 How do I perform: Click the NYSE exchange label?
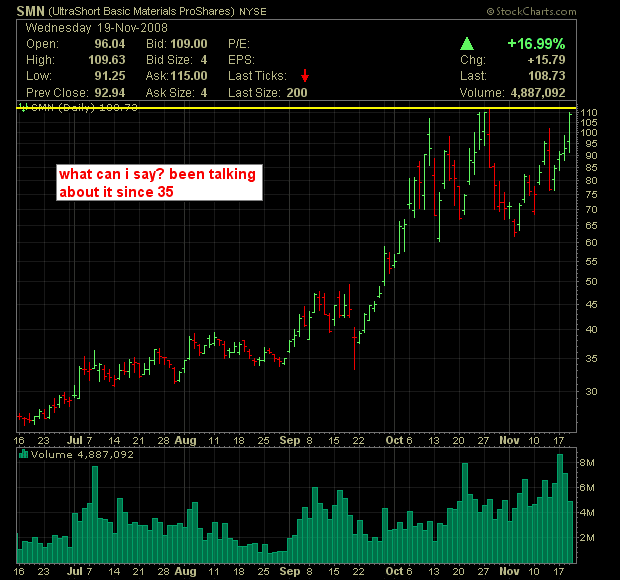tap(253, 11)
